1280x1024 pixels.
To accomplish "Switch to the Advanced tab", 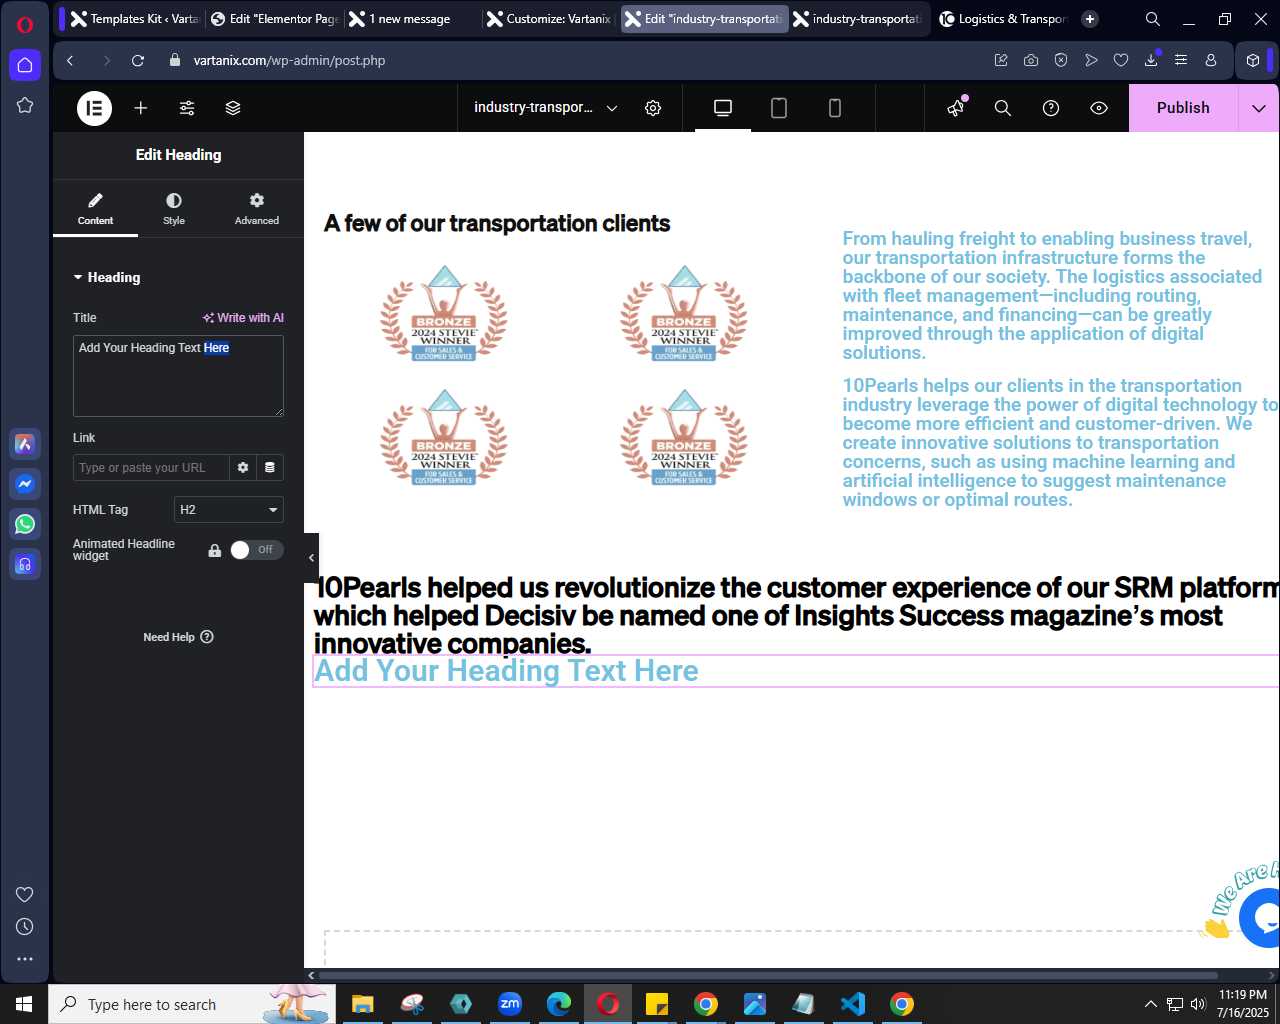I will (257, 209).
